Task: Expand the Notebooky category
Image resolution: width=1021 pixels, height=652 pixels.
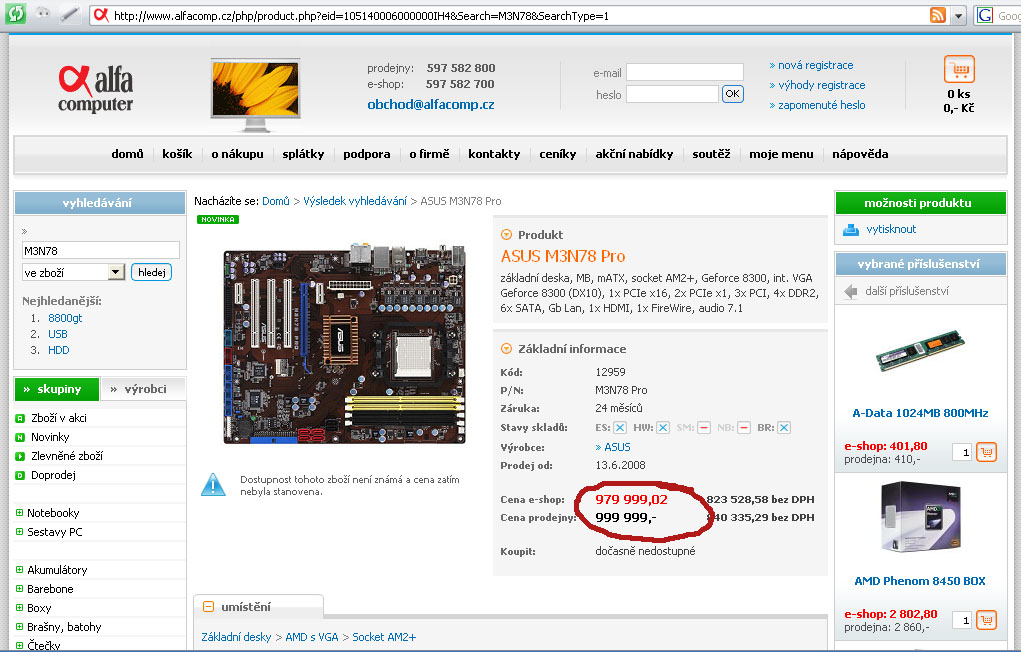Action: [x=20, y=513]
